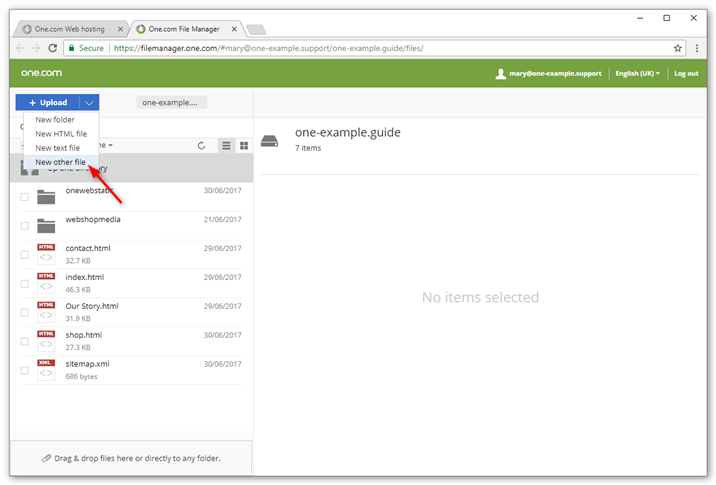Open the webshopmedia folder name
Screen dimensions: 716x485
click(93, 219)
